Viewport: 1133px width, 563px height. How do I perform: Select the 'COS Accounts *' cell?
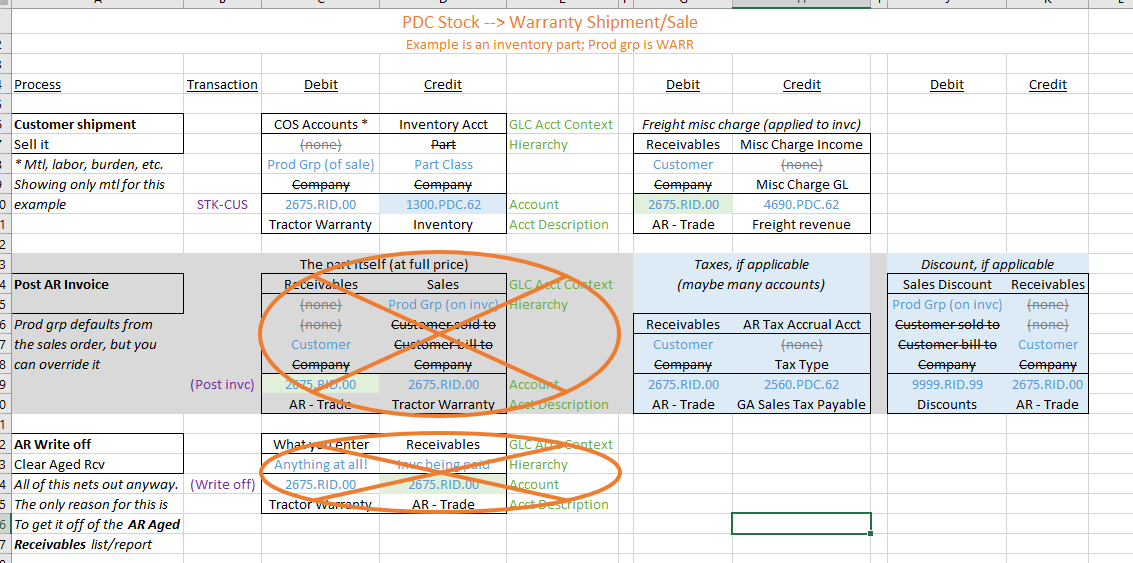click(320, 124)
